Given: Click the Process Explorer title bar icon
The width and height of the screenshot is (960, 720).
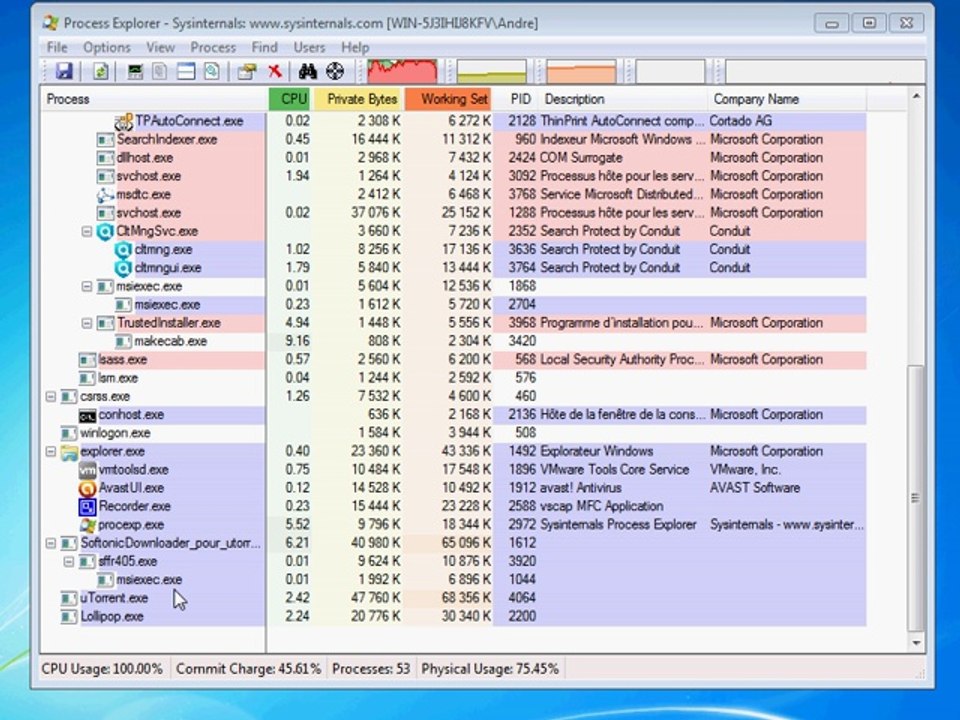Looking at the screenshot, I should click(51, 23).
